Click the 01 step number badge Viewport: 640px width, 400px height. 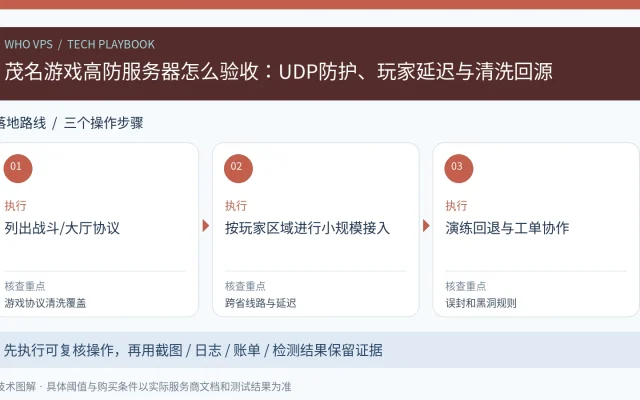point(18,168)
